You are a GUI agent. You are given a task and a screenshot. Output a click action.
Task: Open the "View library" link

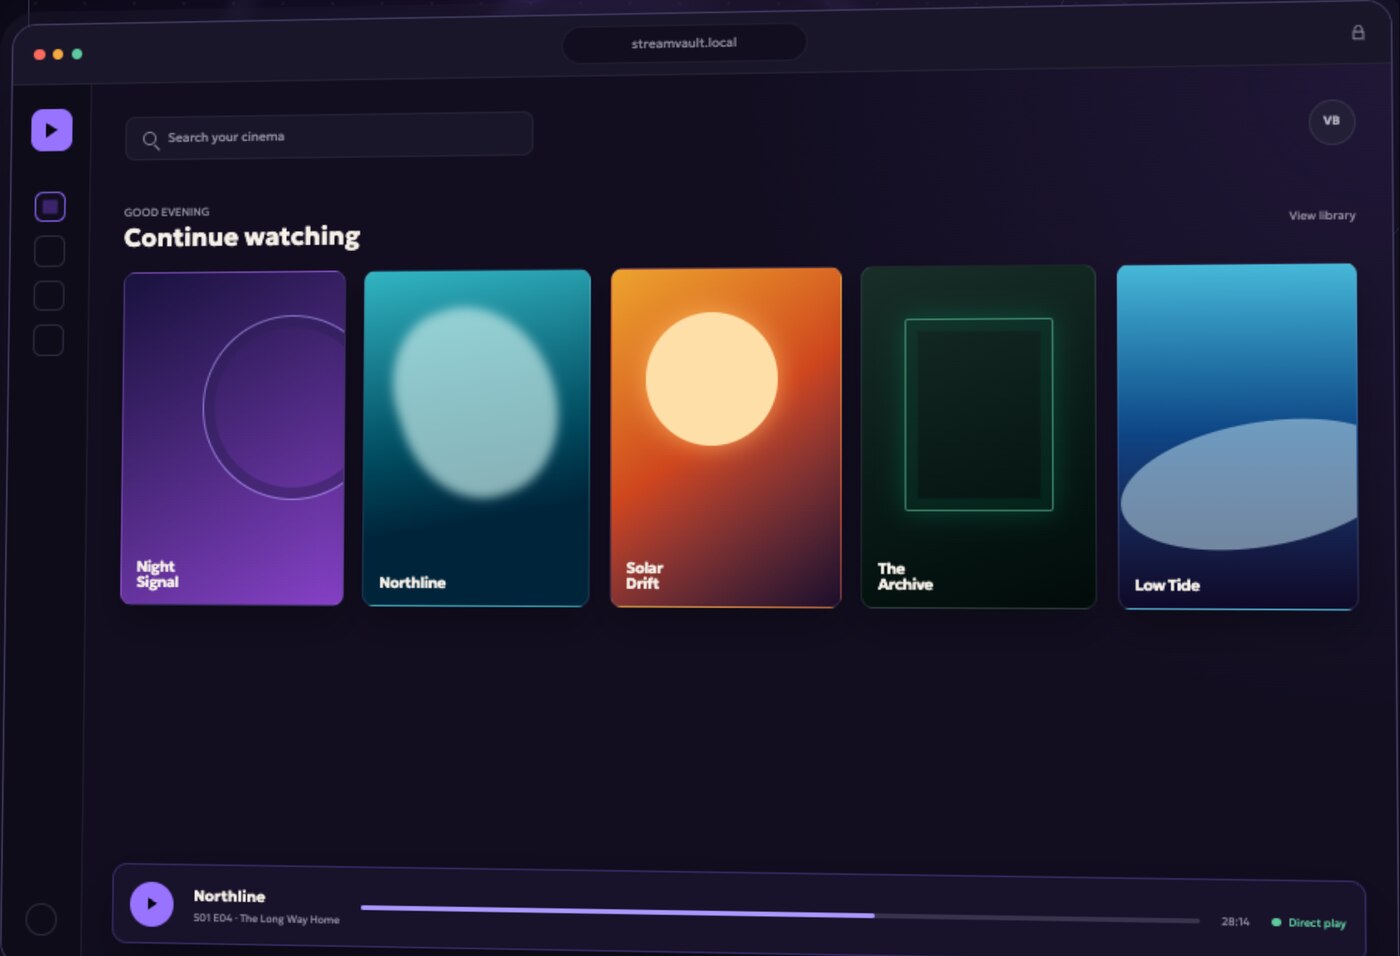1322,215
